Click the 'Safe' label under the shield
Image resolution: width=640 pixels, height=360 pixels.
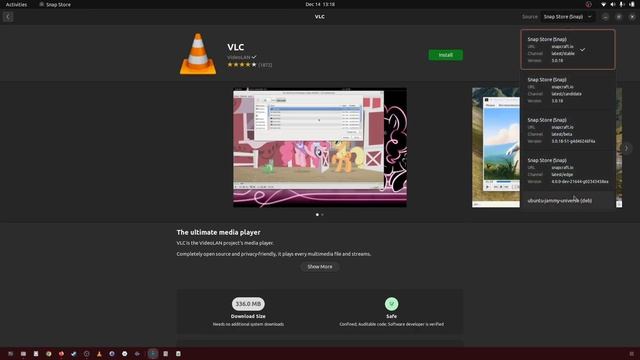tap(391, 316)
